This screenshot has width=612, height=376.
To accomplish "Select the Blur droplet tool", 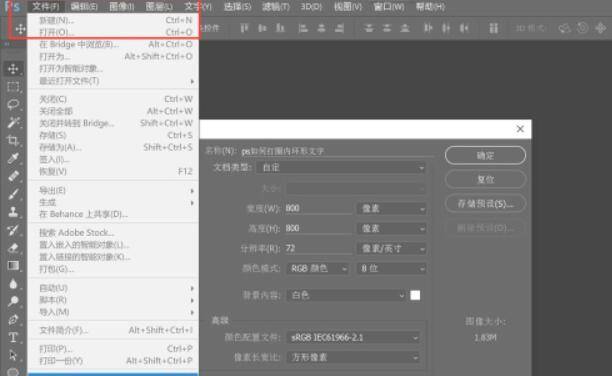I will click(x=13, y=284).
